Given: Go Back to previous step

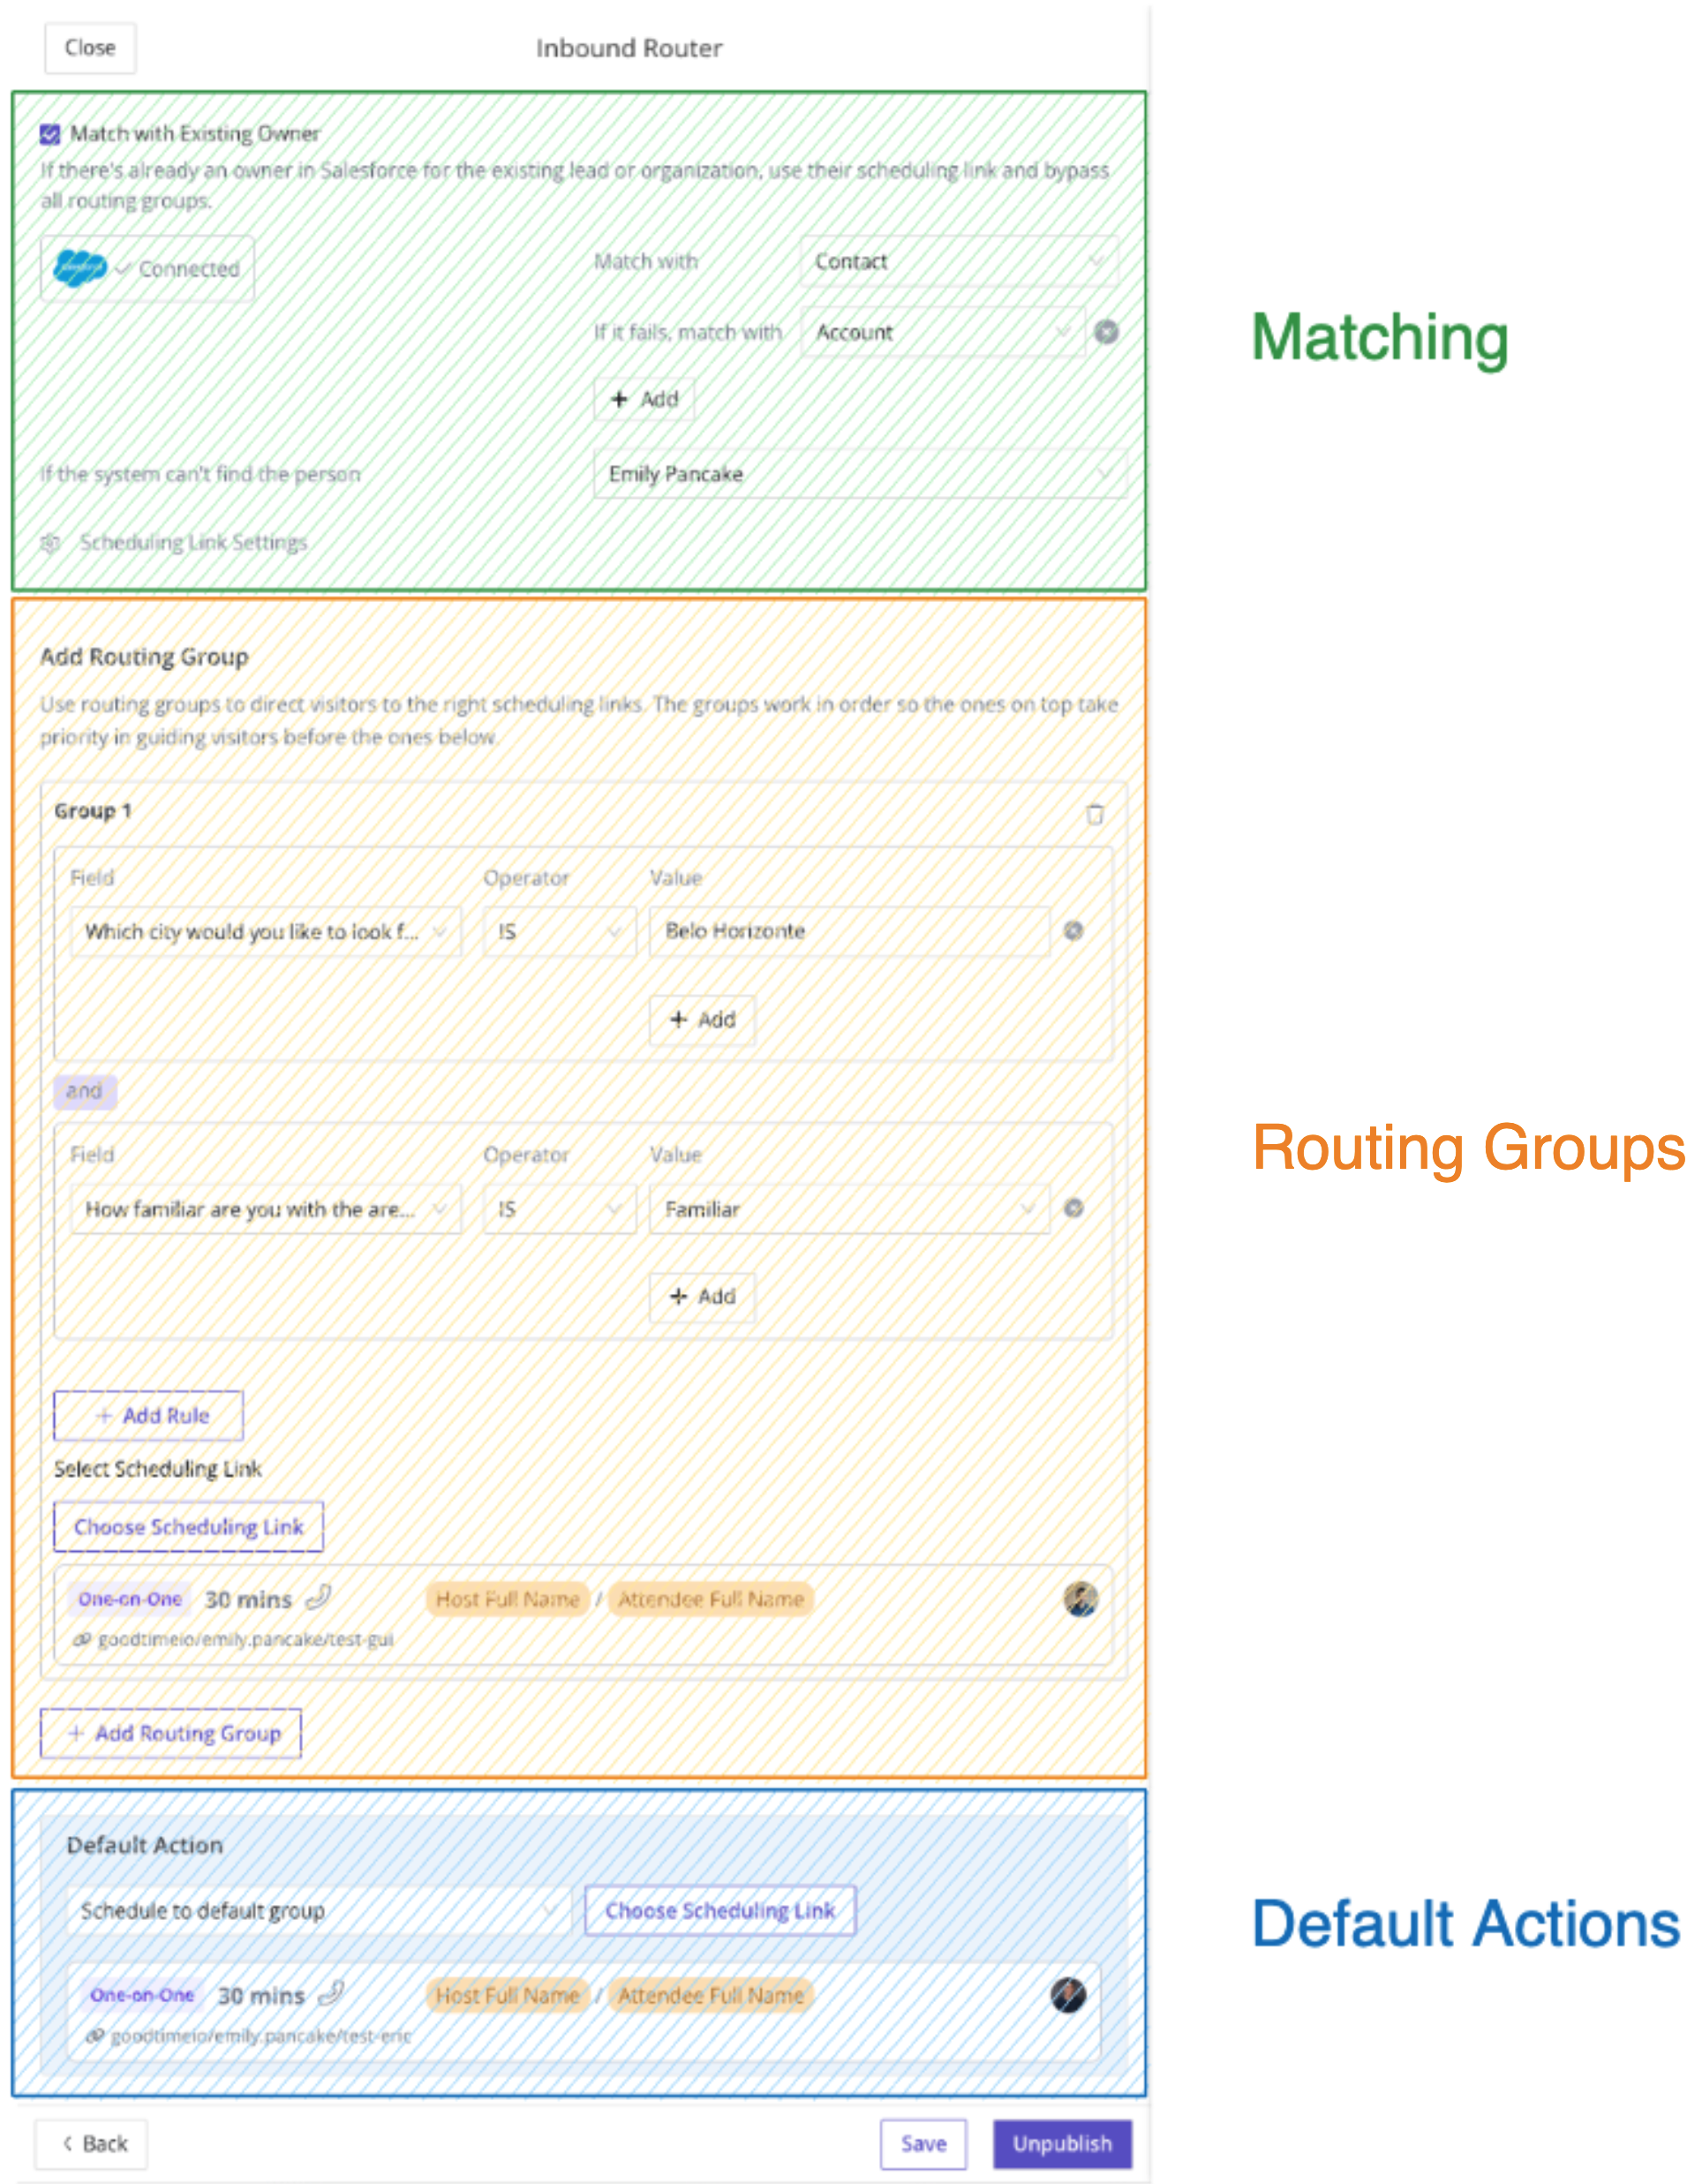Looking at the screenshot, I should pos(92,2144).
